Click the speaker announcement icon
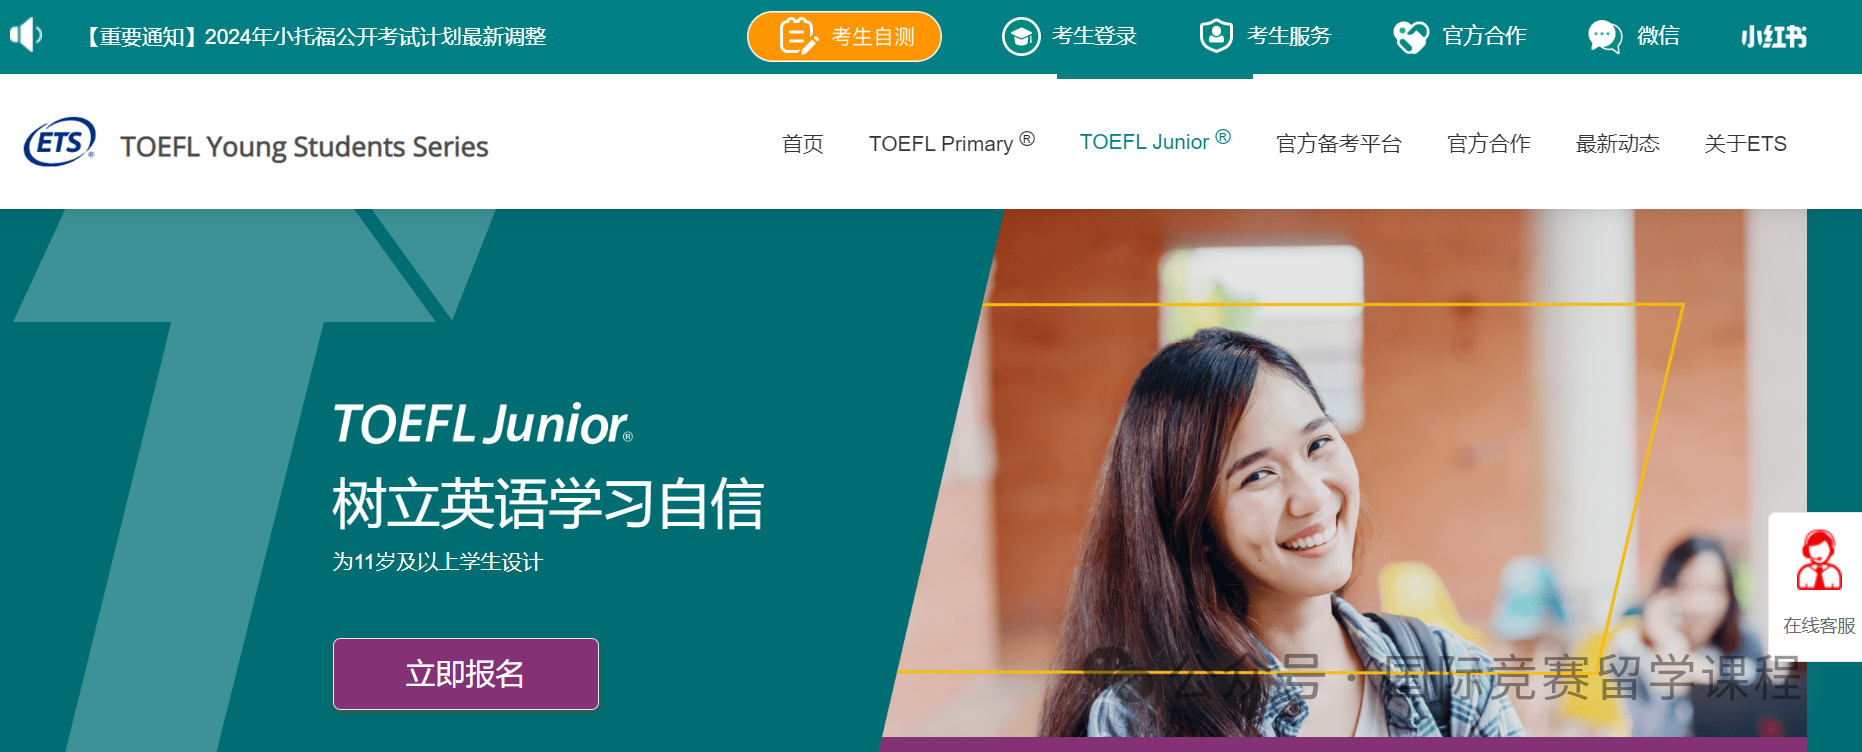This screenshot has height=752, width=1862. 26,35
